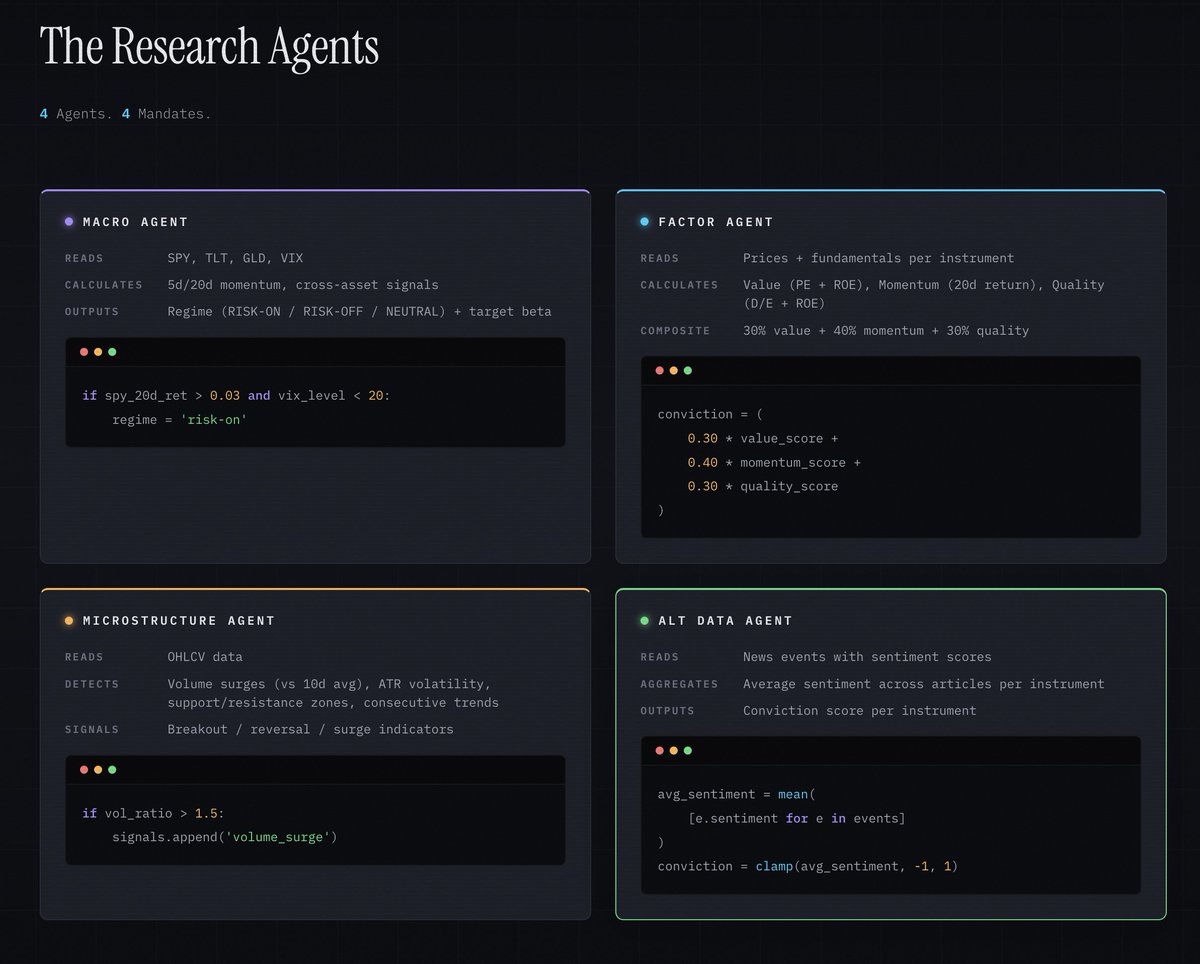1200x964 pixels.
Task: Click the green dot beside Alt Data Agent
Action: (x=645, y=621)
